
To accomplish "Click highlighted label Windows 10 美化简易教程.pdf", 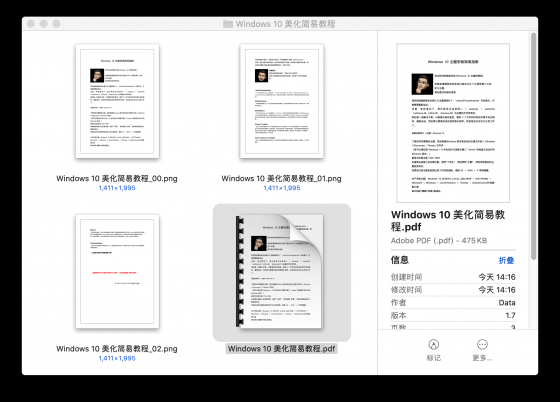I will point(281,348).
